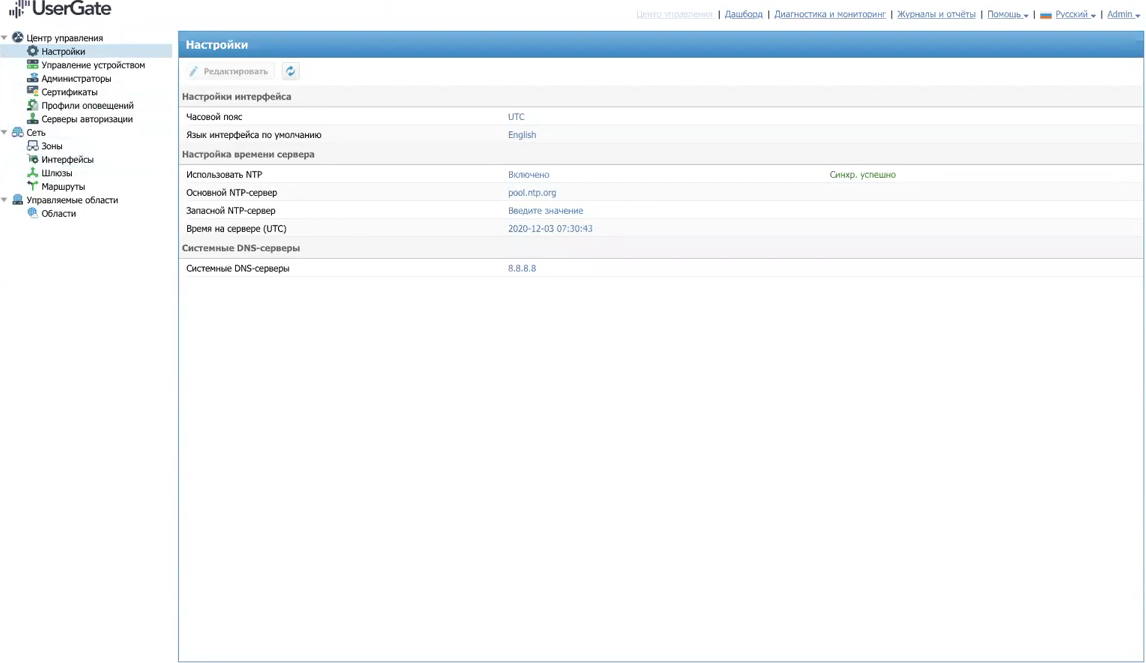Open Сертификаты in the sidebar
1146x663 pixels.
(x=69, y=92)
